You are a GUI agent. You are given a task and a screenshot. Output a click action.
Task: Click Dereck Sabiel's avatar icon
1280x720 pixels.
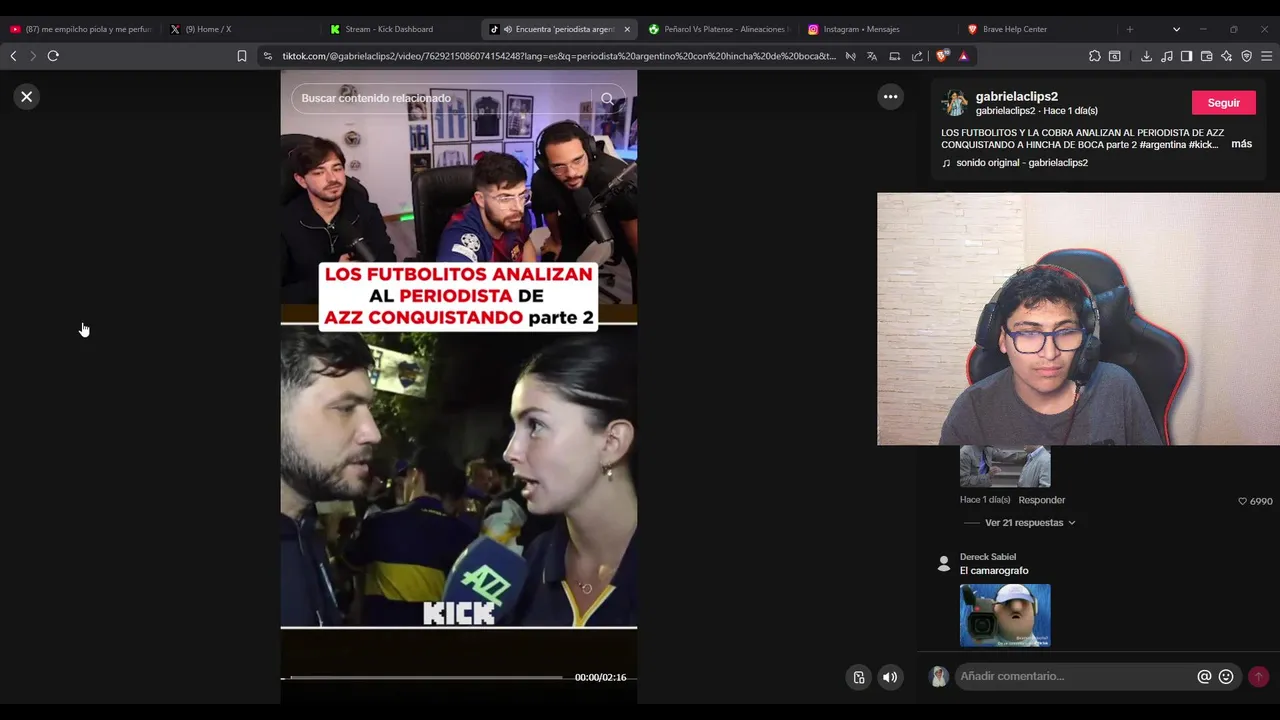pyautogui.click(x=942, y=564)
